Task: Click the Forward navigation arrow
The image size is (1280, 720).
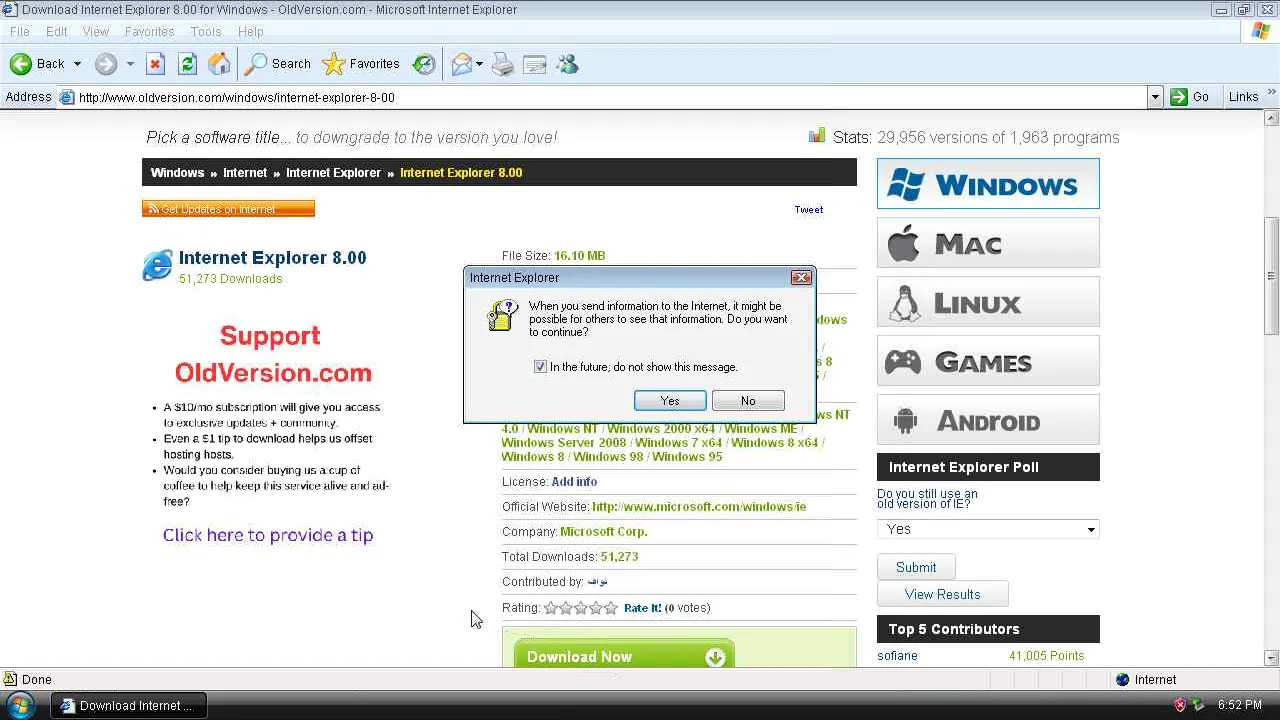Action: (x=106, y=64)
